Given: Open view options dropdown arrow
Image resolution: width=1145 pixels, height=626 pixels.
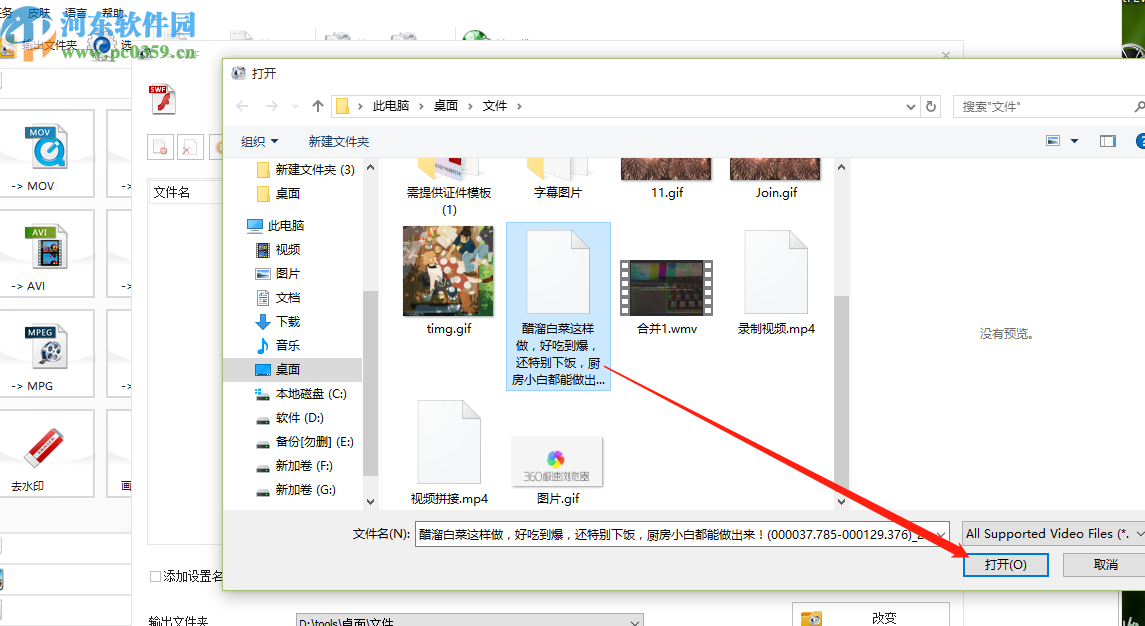Looking at the screenshot, I should pos(1074,141).
